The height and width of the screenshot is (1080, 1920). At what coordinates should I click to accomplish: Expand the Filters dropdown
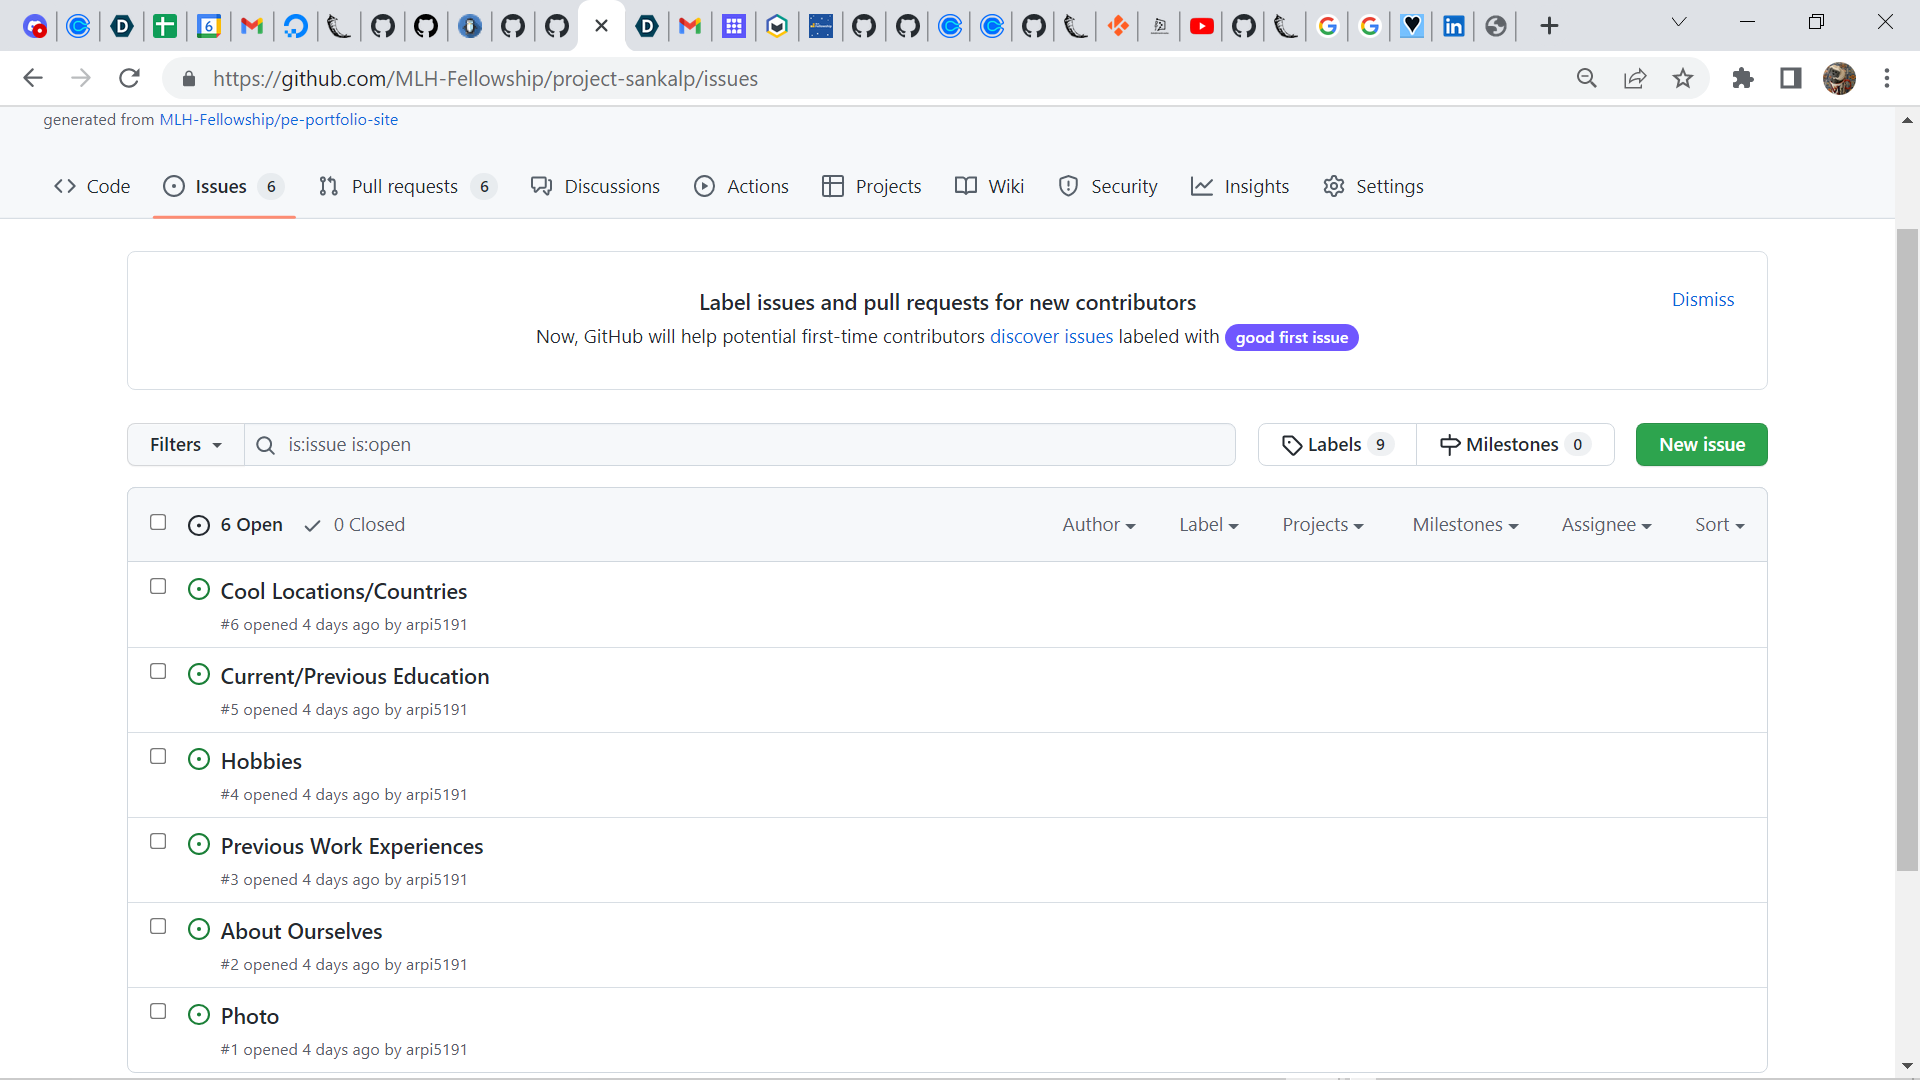(x=186, y=445)
